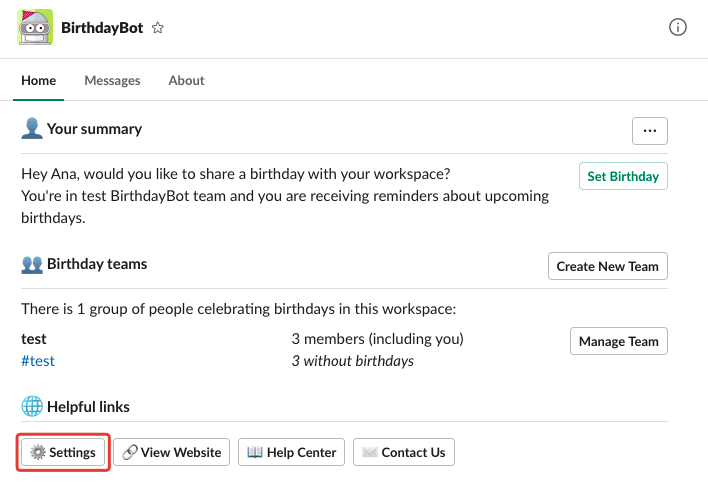The width and height of the screenshot is (708, 488).
Task: Click the Contact Us envelope button
Action: coord(404,452)
